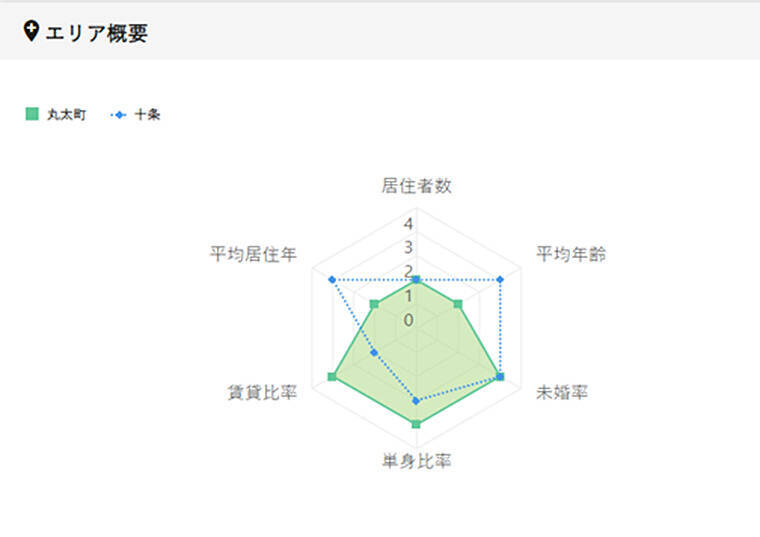760x537 pixels.
Task: Click the エリア概要 section heading
Action: pyautogui.click(x=97, y=33)
